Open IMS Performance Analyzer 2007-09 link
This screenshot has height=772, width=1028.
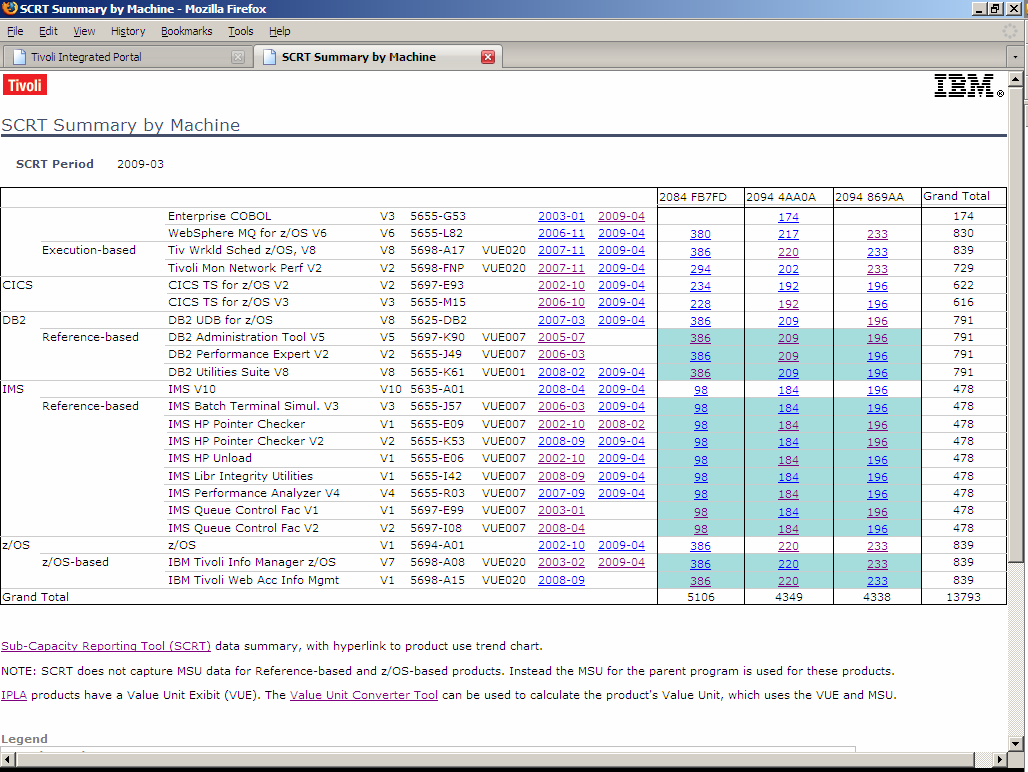(561, 493)
